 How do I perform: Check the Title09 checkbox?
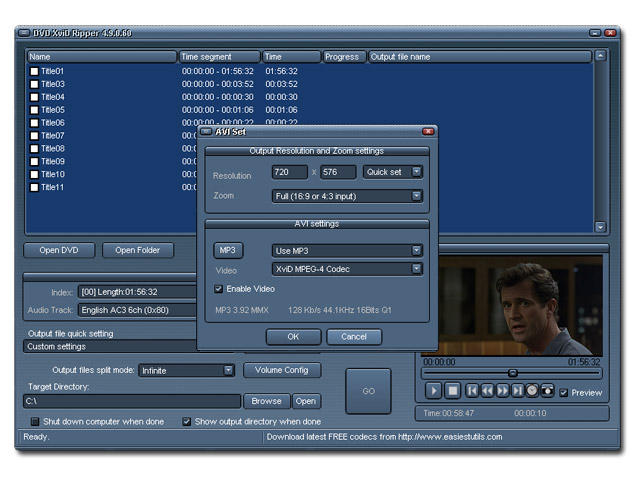34,162
